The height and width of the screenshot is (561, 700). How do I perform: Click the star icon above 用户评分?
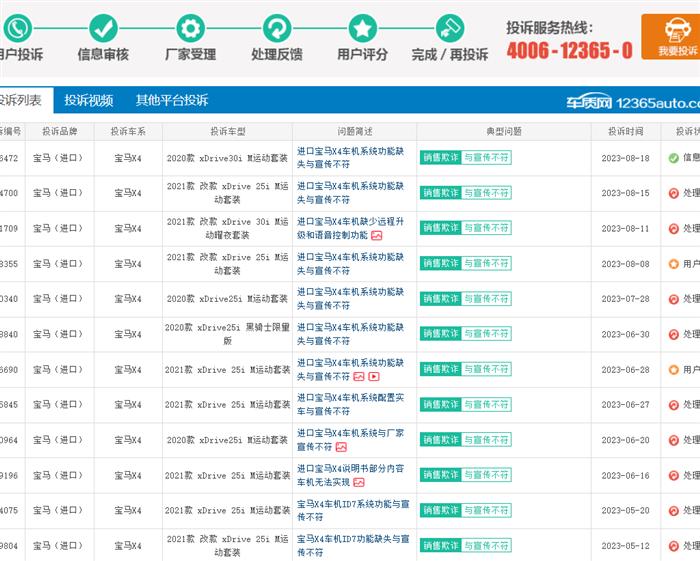[x=362, y=28]
